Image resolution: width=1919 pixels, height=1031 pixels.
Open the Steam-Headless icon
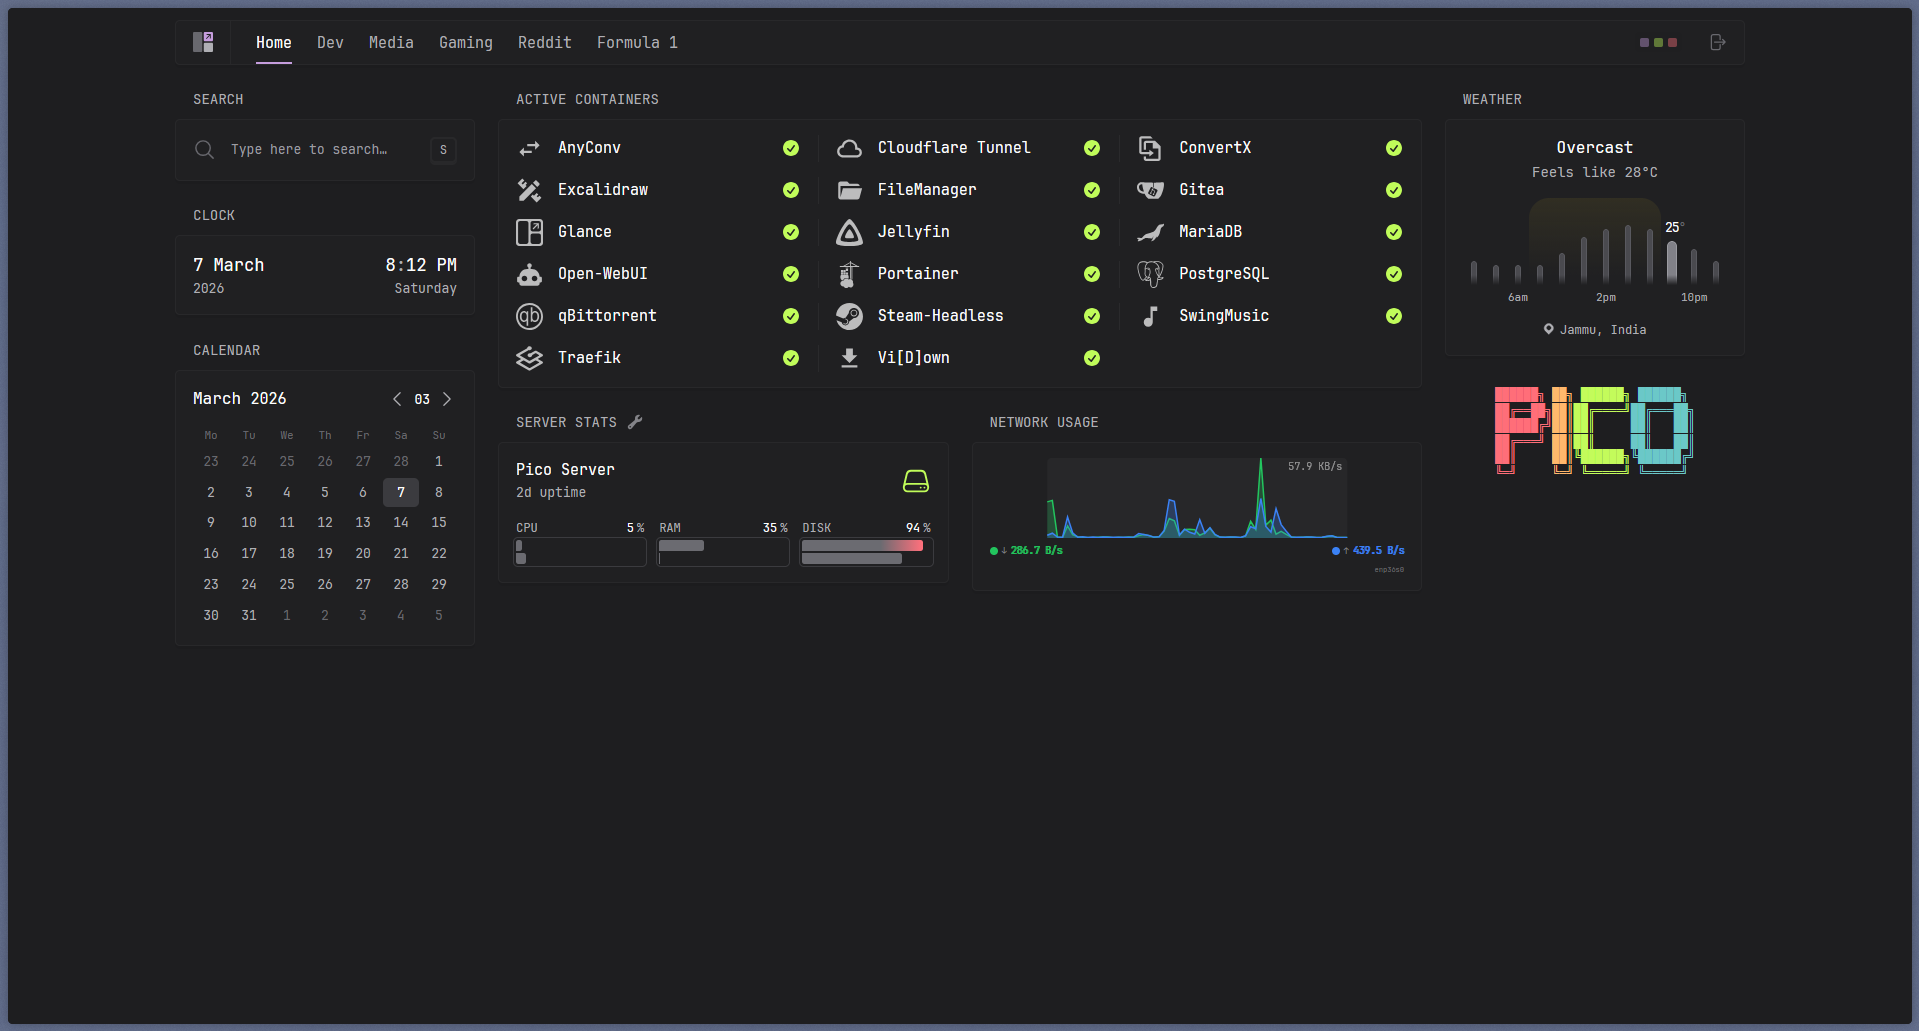tap(849, 316)
